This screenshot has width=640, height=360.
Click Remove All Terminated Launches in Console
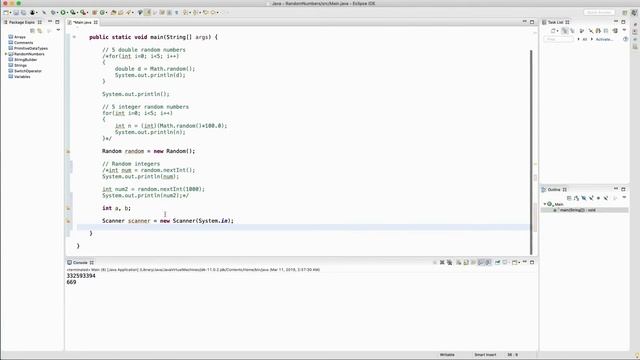pos(449,262)
